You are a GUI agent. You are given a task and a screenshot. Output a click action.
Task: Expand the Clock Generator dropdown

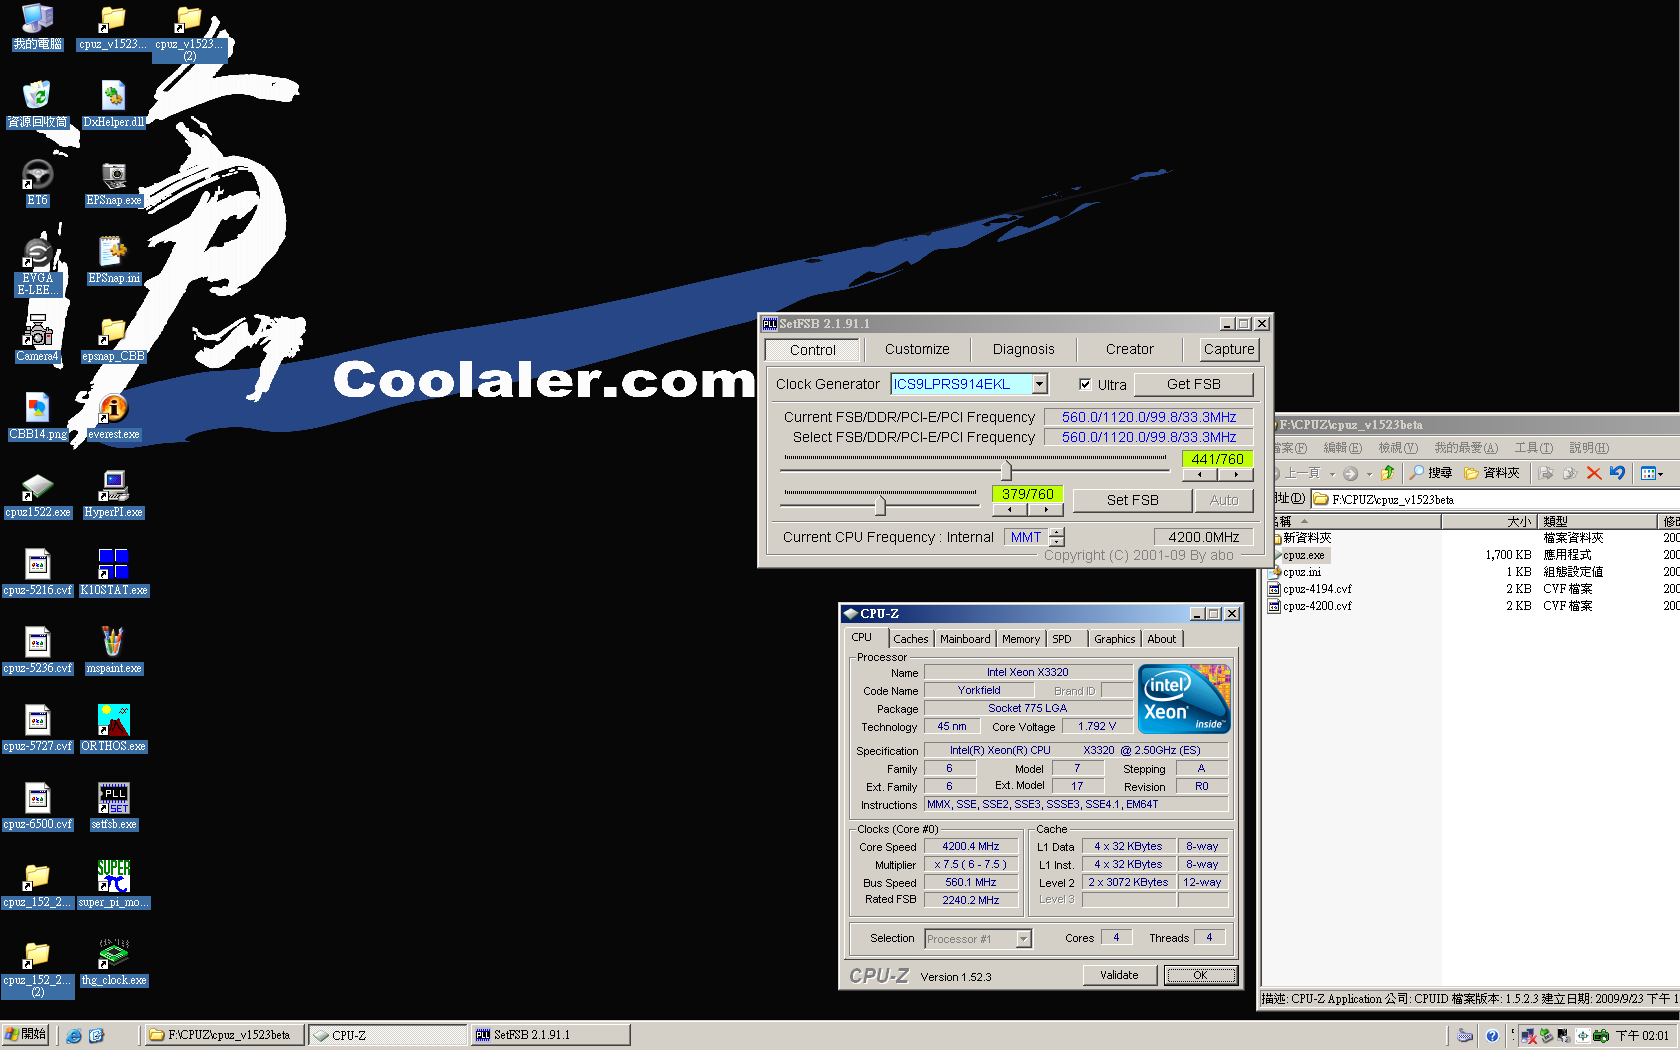click(1040, 384)
